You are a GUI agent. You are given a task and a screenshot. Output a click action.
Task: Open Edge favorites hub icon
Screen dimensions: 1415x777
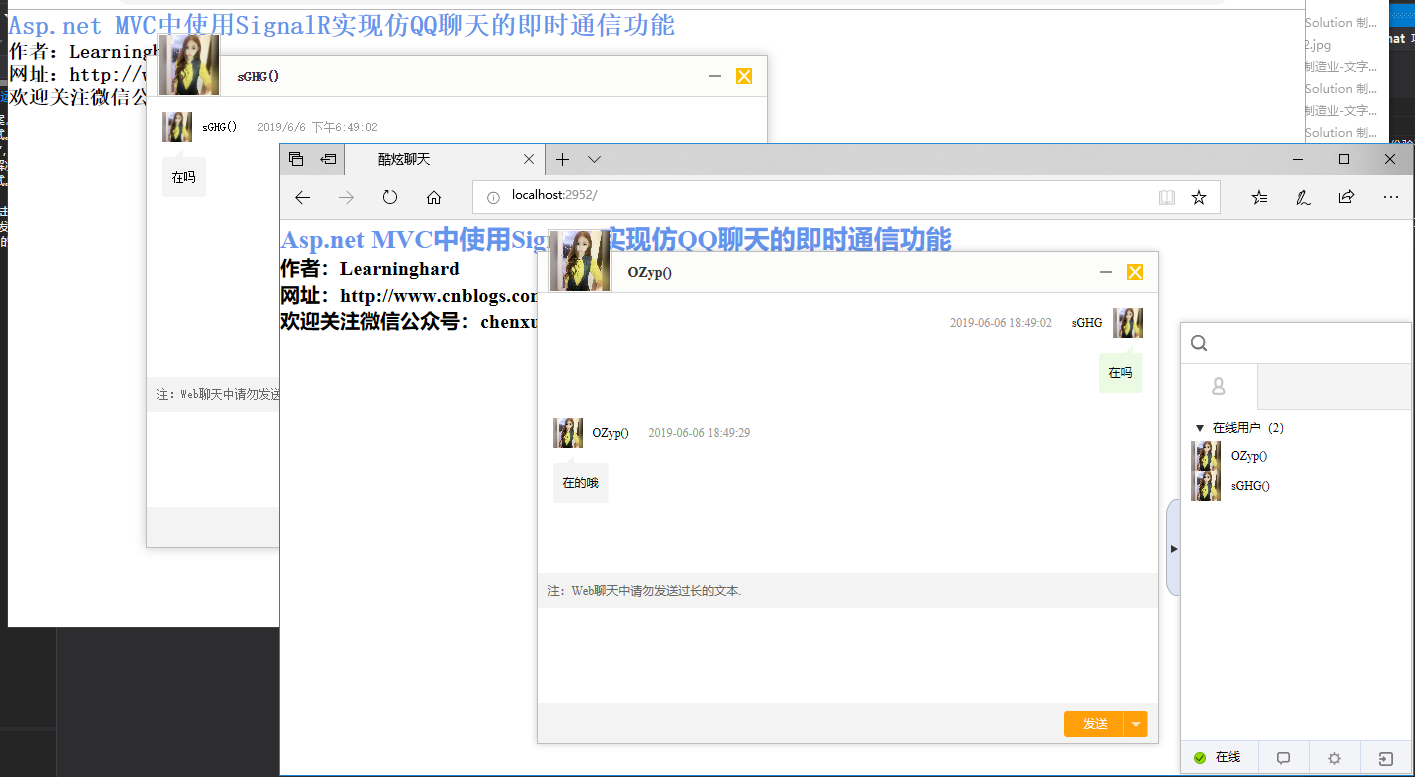pyautogui.click(x=1259, y=198)
